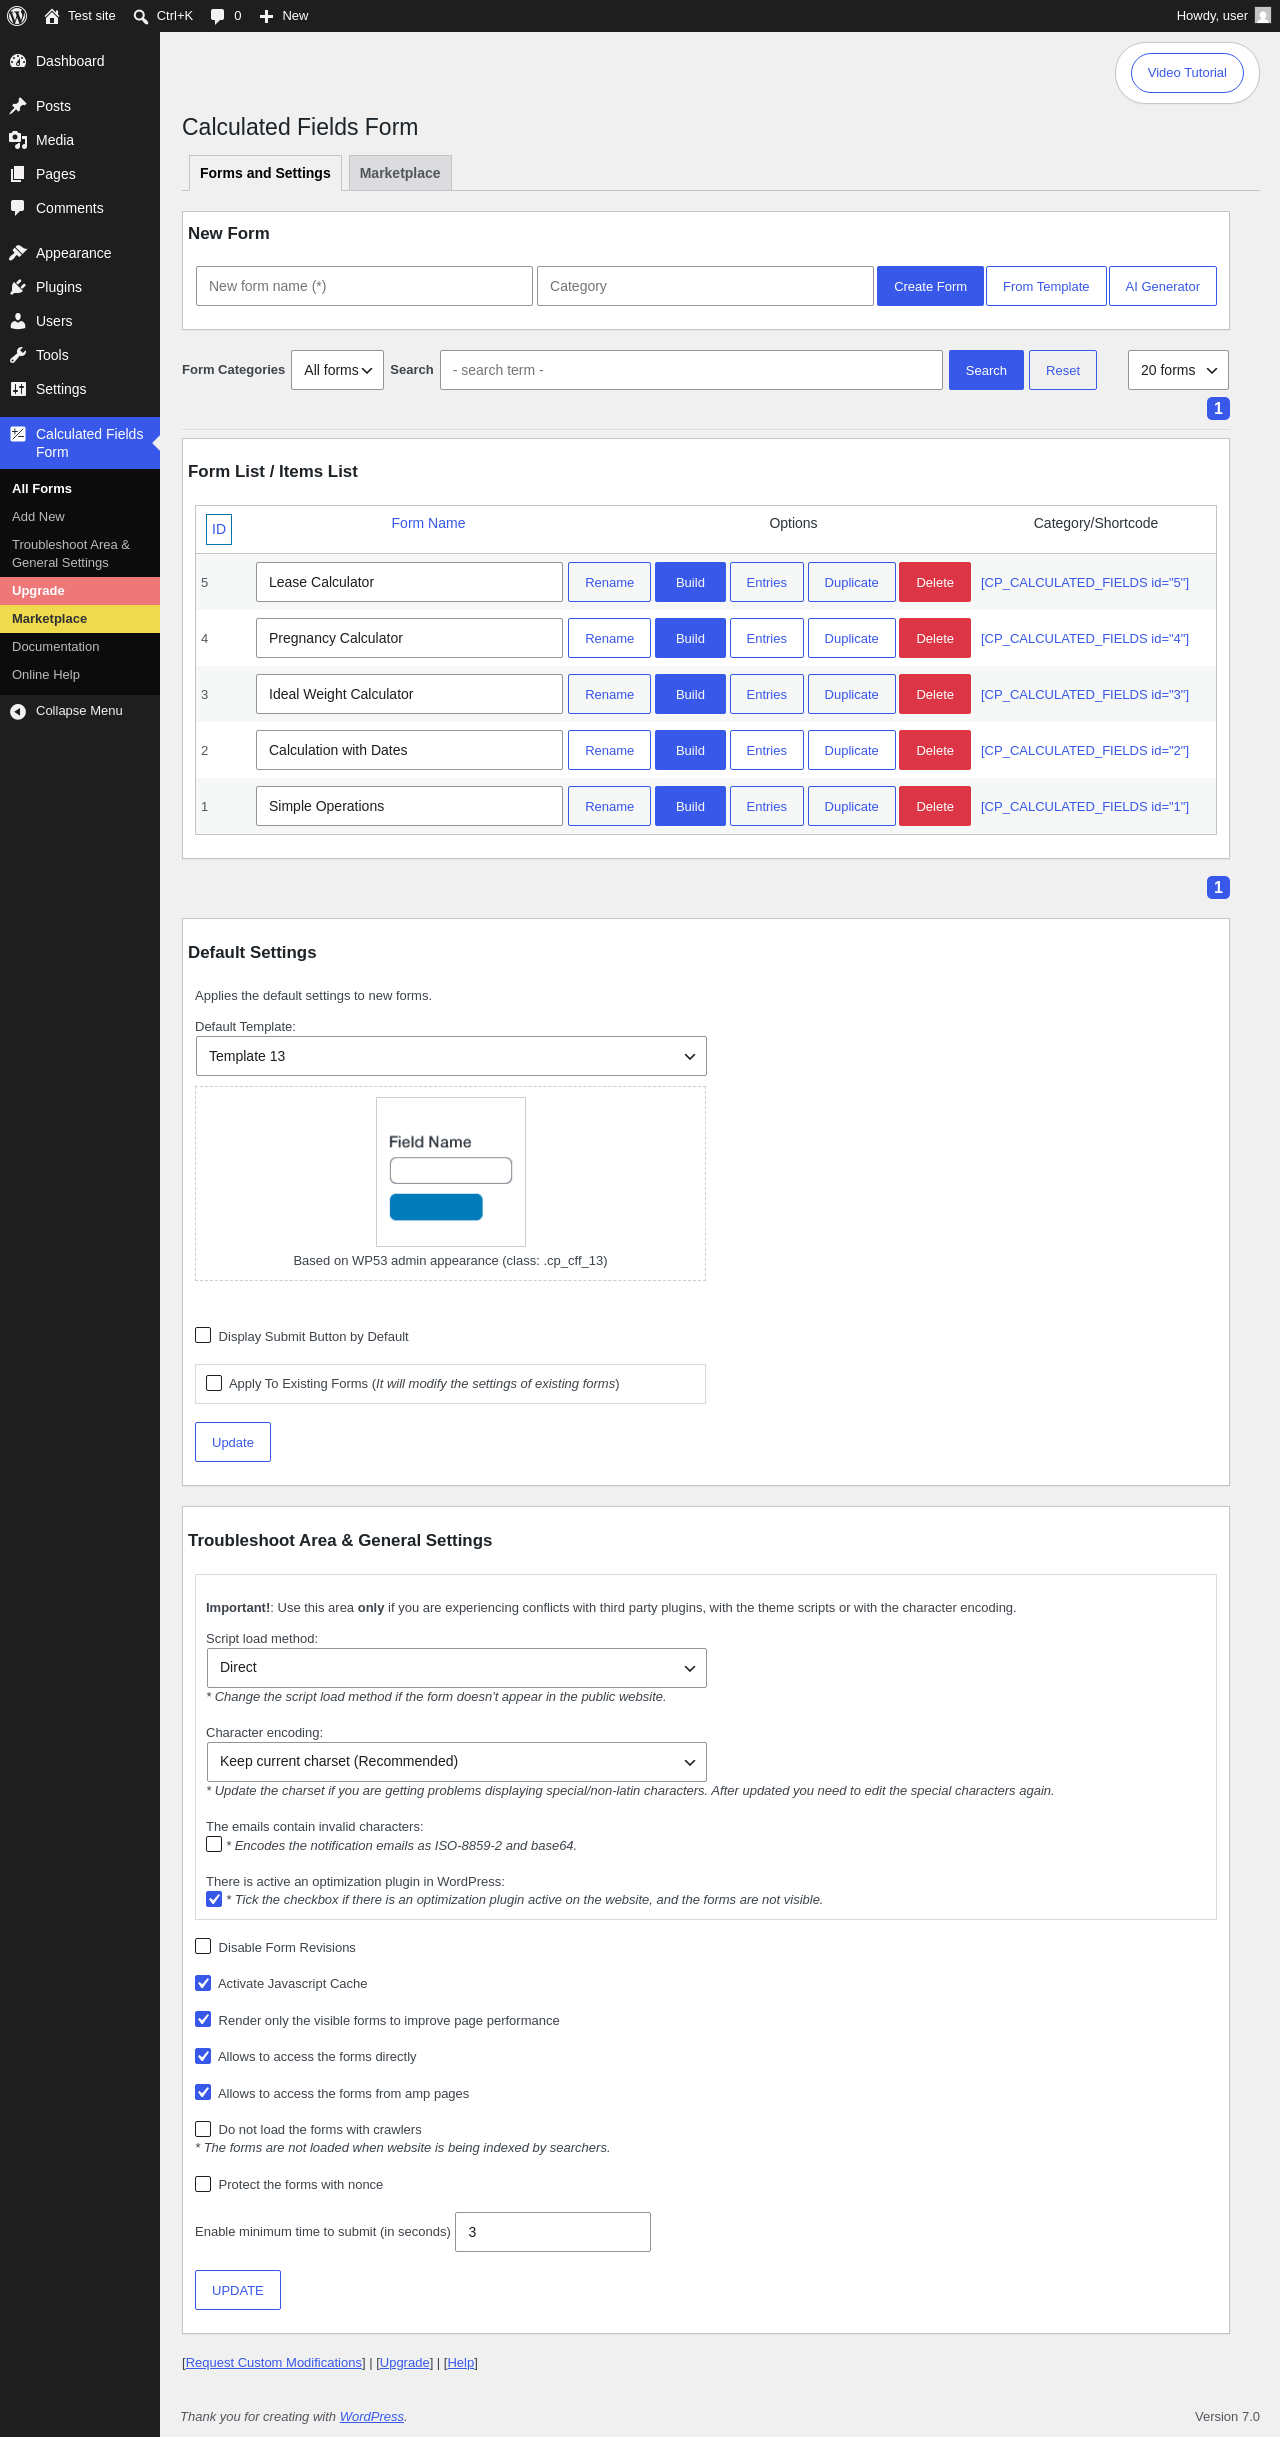Viewport: 1280px width, 2437px height.
Task: Open Documentation in the sidebar submenu
Action: (x=55, y=647)
